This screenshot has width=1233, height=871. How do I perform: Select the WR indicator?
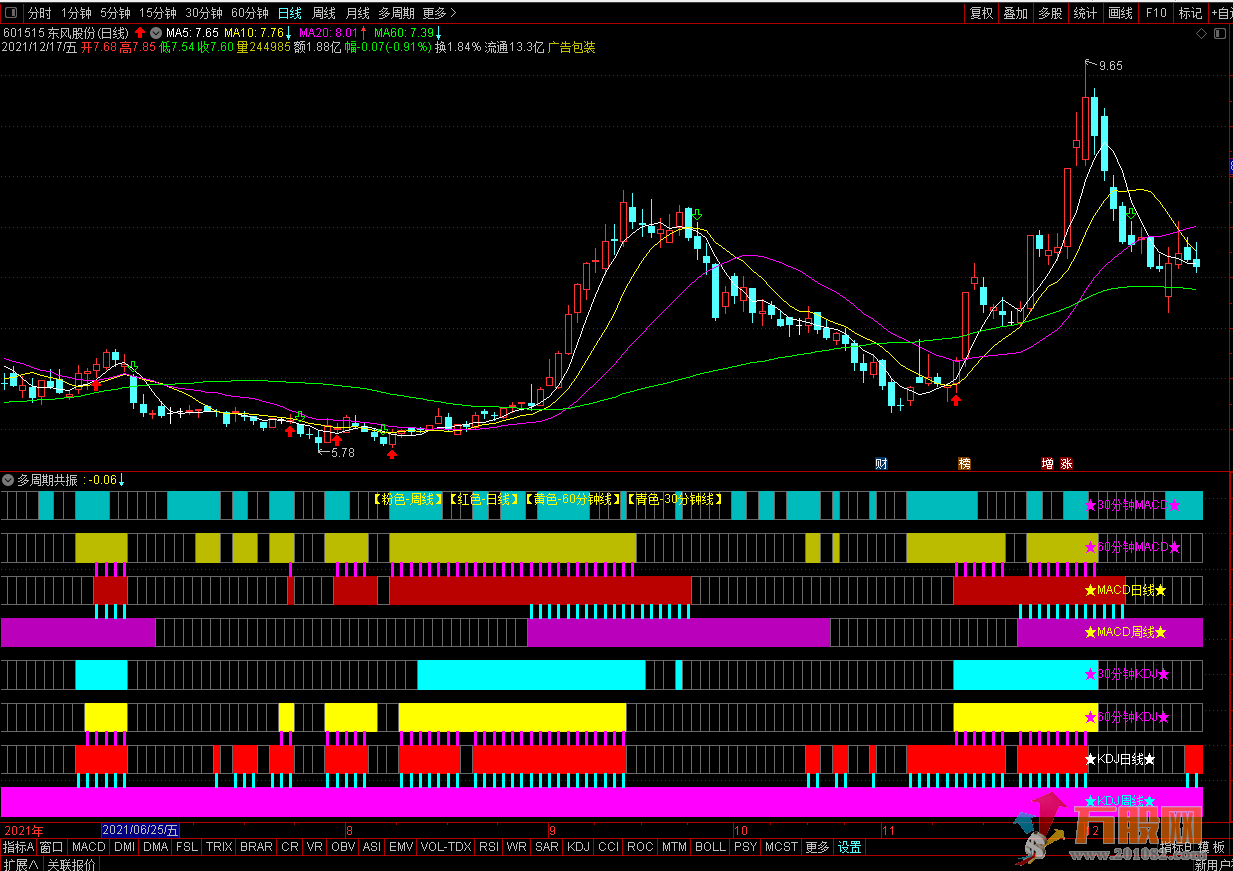[x=517, y=847]
